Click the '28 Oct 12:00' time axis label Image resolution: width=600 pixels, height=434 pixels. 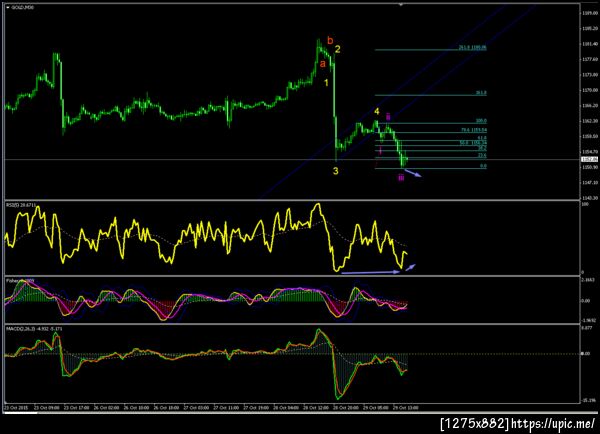pyautogui.click(x=316, y=408)
